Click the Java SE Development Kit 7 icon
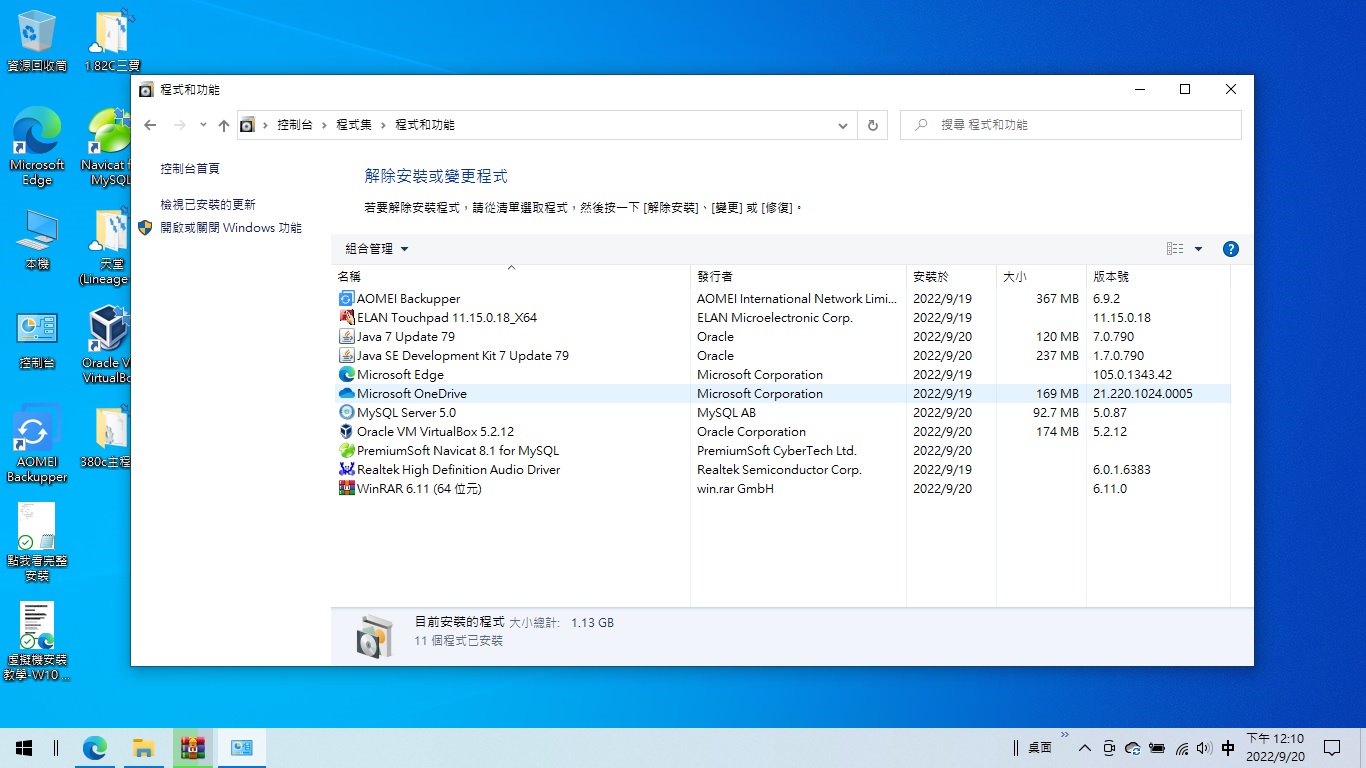This screenshot has height=768, width=1366. tap(347, 355)
